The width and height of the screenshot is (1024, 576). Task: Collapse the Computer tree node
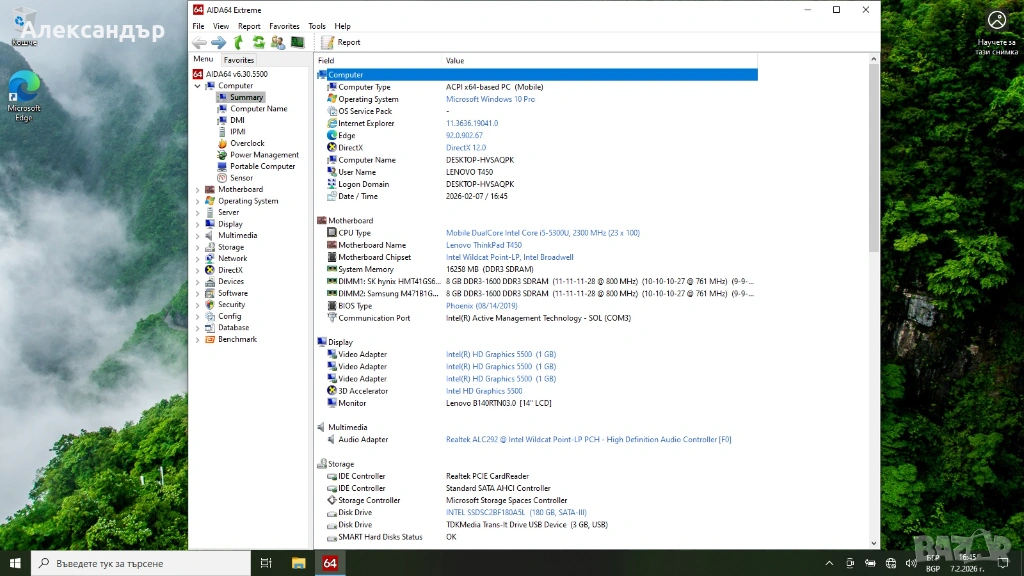point(197,86)
